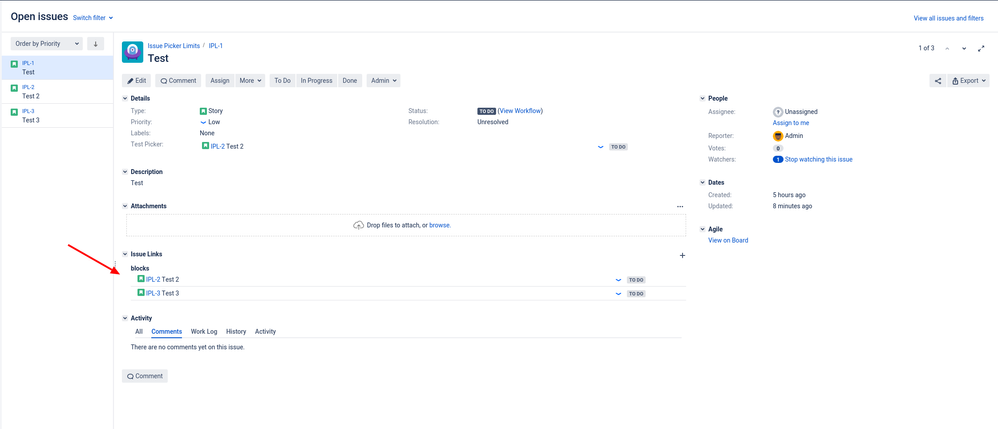Click the project avatar icon
Image resolution: width=998 pixels, height=429 pixels.
point(132,52)
